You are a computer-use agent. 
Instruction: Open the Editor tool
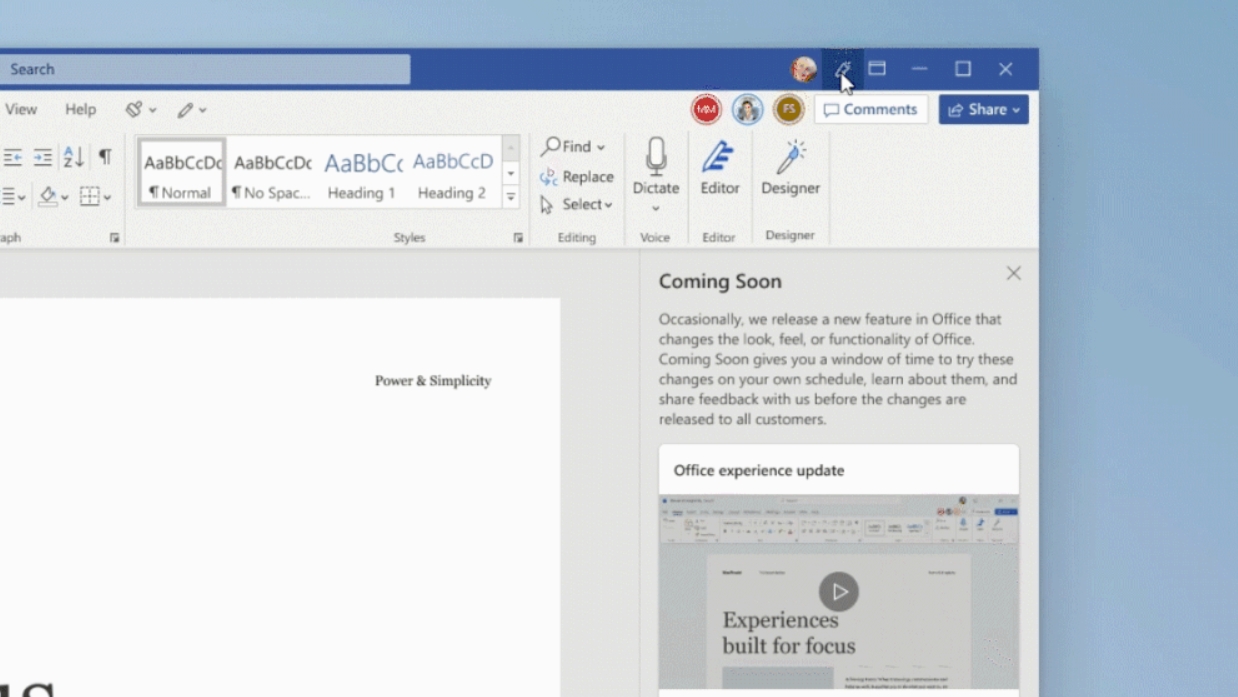pyautogui.click(x=719, y=167)
